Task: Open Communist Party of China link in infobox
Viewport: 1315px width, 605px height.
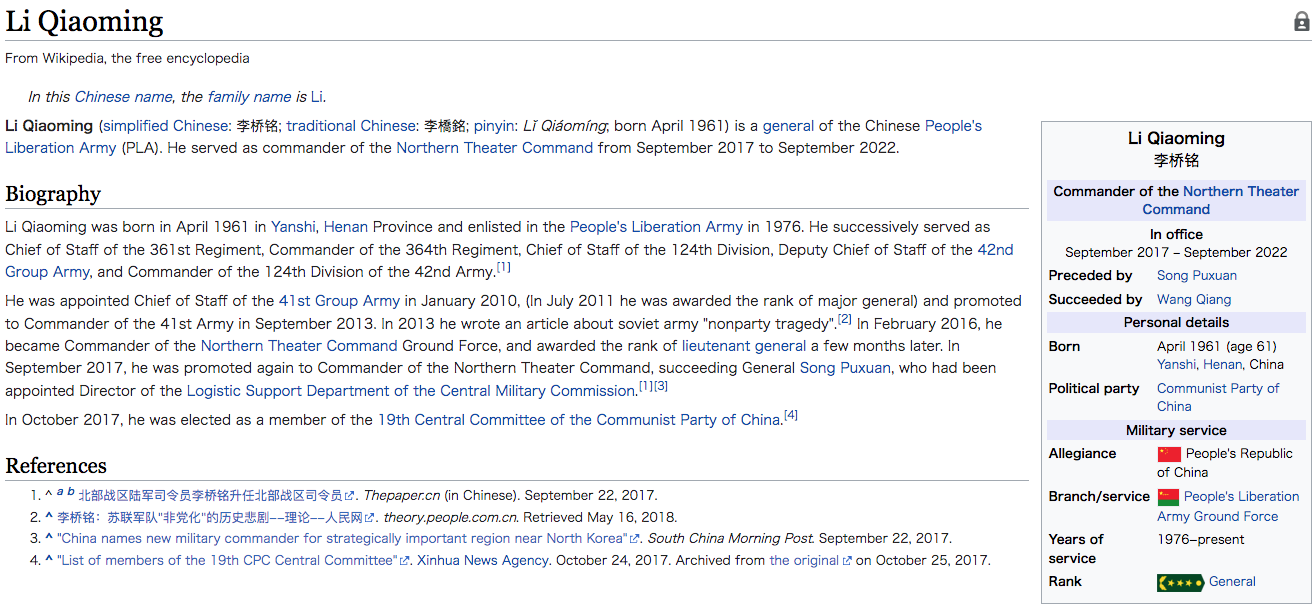Action: (1218, 398)
